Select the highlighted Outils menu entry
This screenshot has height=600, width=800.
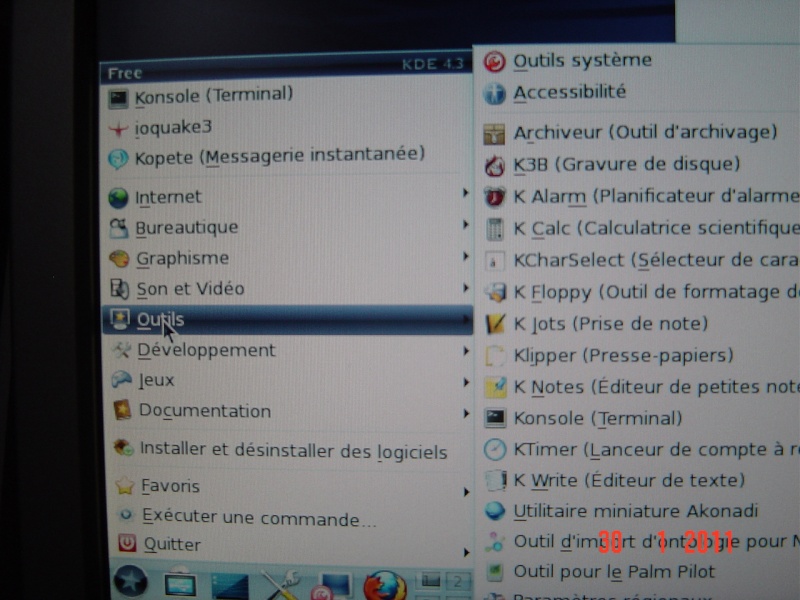tap(287, 320)
